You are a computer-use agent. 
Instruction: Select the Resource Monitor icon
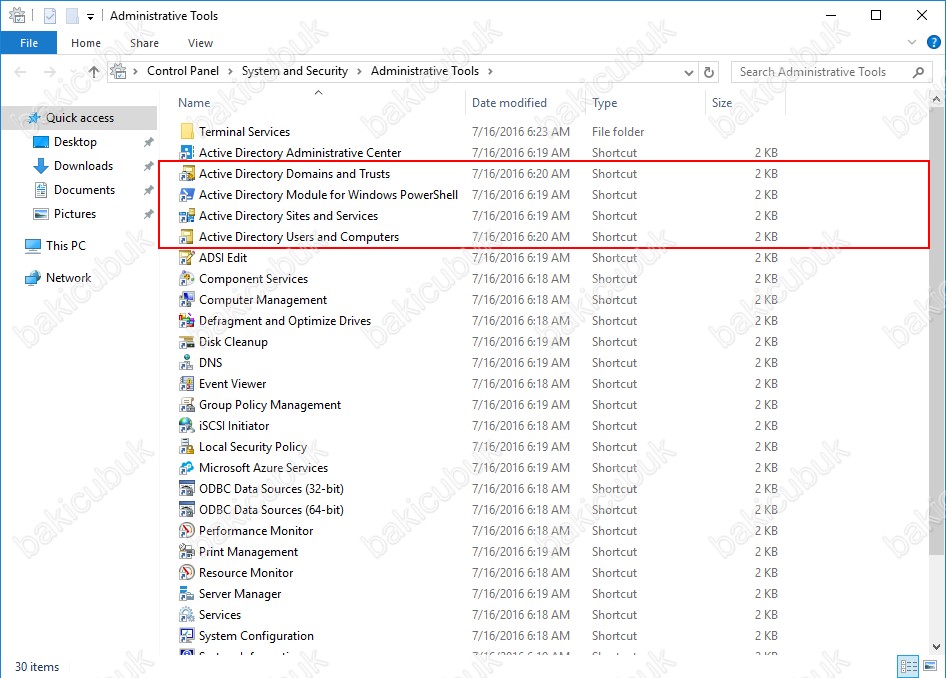coord(187,573)
